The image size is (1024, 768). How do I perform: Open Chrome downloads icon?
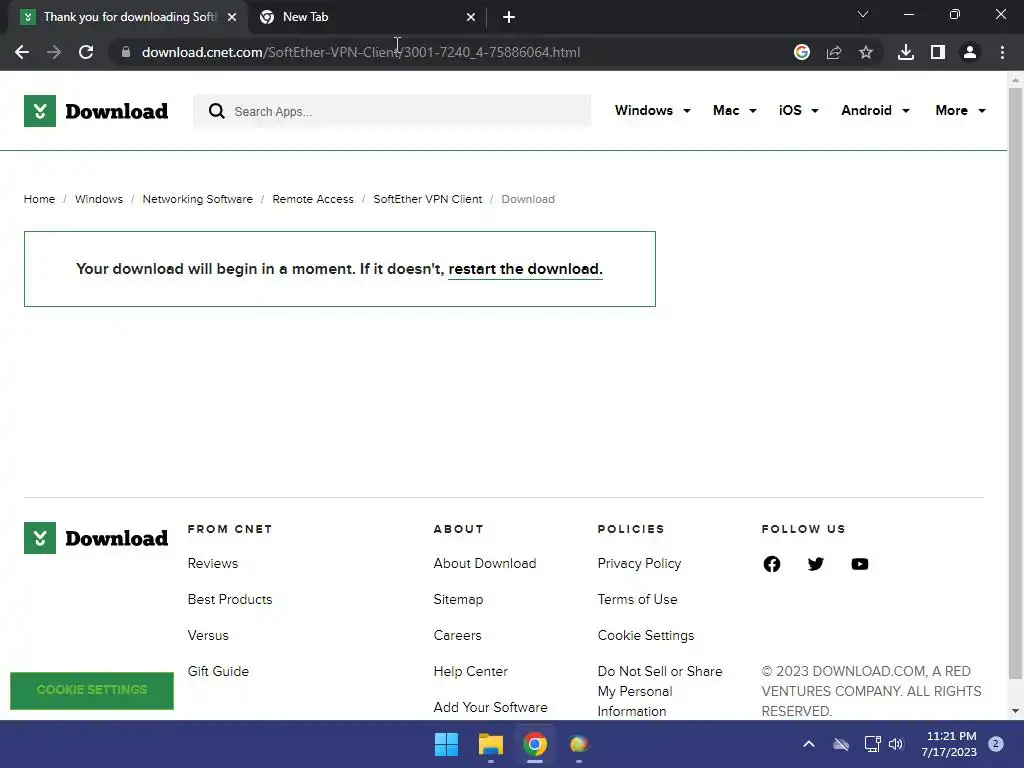point(906,52)
